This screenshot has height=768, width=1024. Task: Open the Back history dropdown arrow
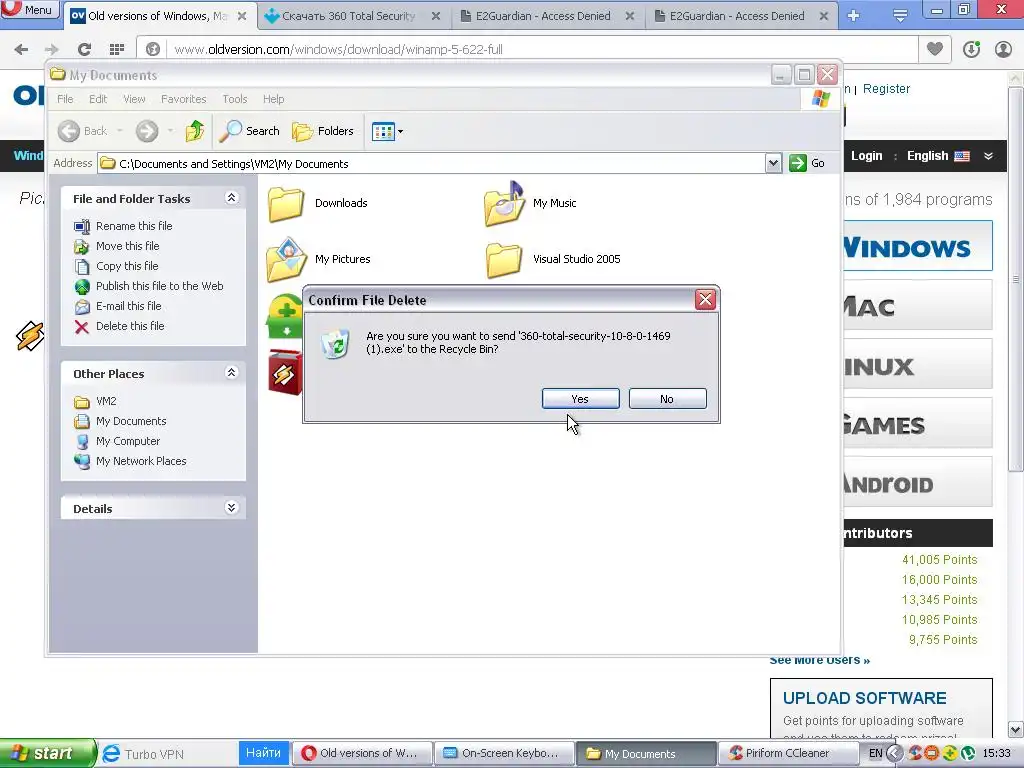(120, 131)
